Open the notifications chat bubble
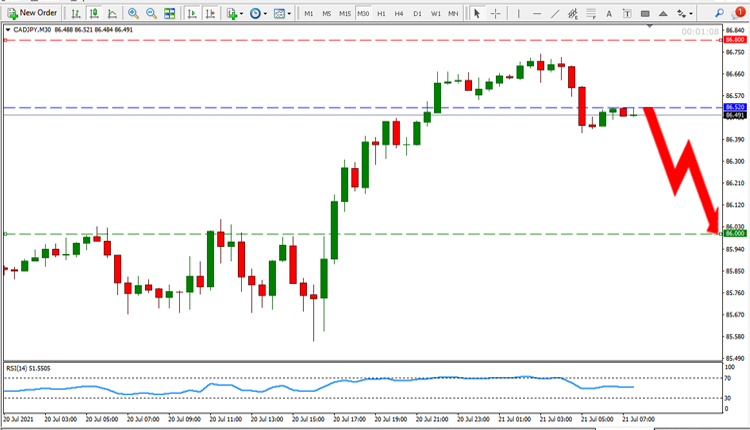 coord(739,13)
